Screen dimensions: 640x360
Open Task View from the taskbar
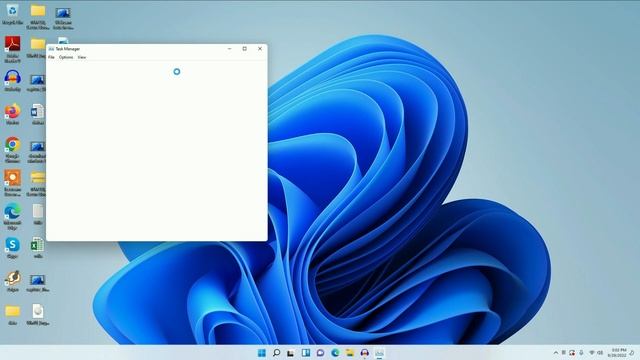(x=291, y=353)
